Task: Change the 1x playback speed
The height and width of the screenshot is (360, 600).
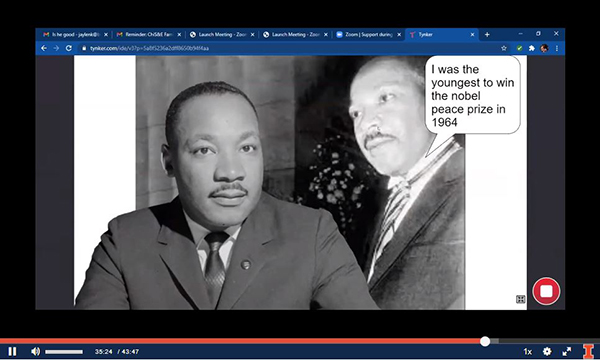Action: [527, 352]
